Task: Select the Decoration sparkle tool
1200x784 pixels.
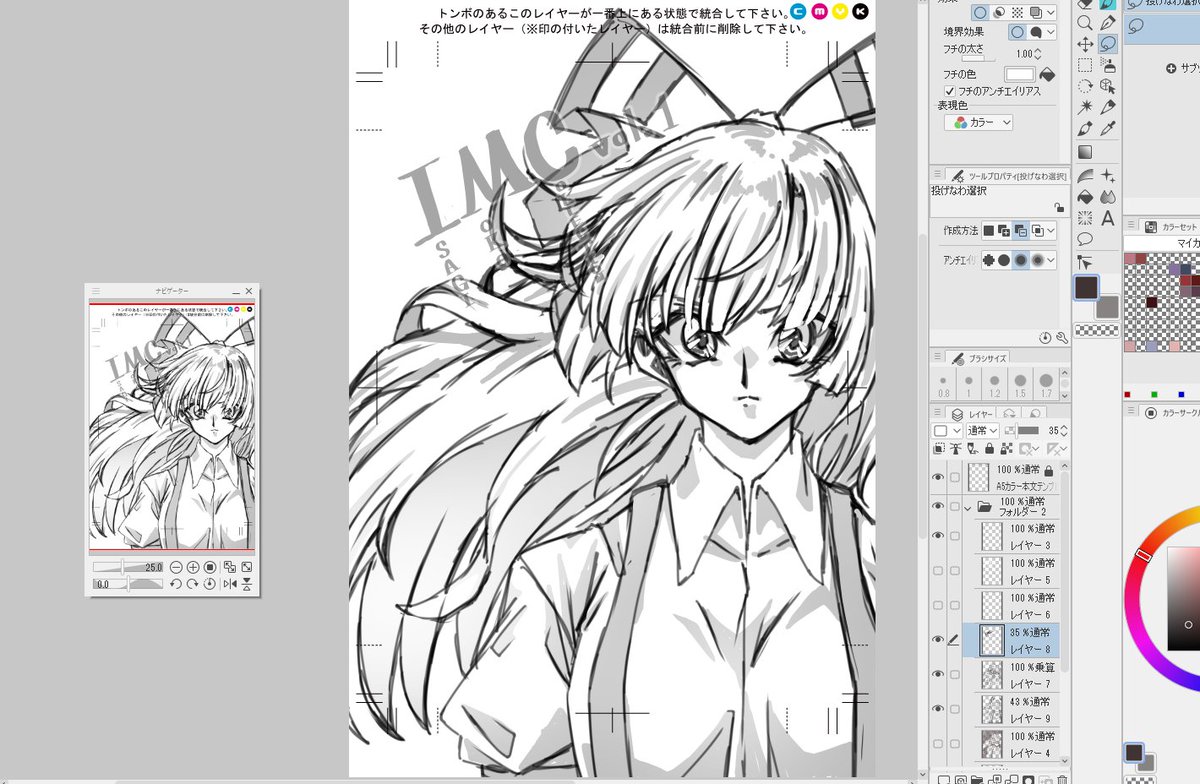Action: [x=1108, y=175]
